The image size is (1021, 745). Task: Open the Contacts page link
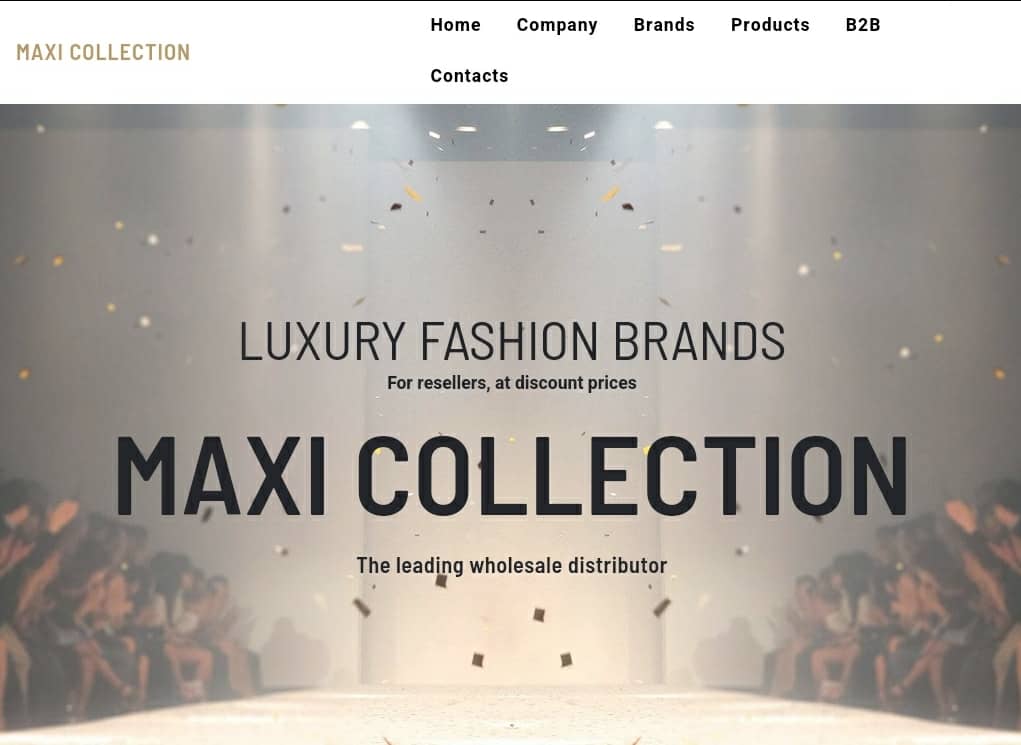pos(469,76)
